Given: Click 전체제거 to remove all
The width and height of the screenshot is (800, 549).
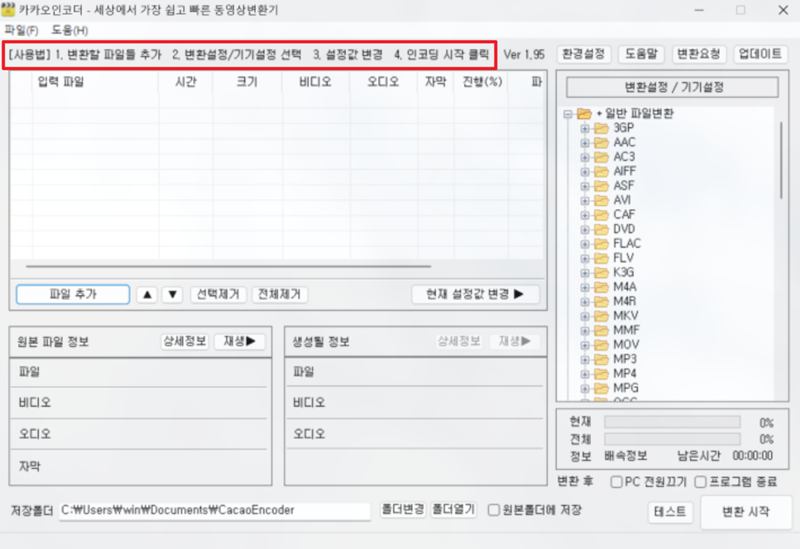Looking at the screenshot, I should (x=279, y=294).
